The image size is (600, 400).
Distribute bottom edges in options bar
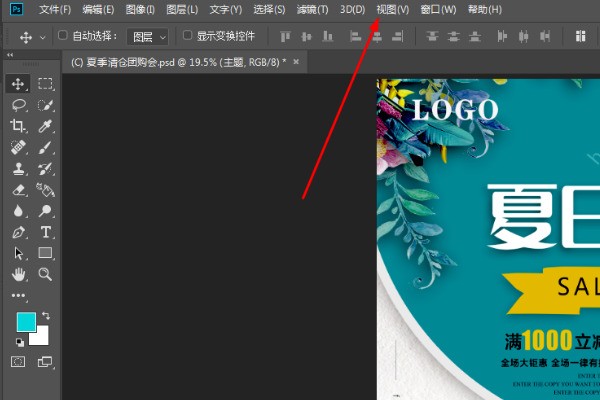[x=475, y=37]
